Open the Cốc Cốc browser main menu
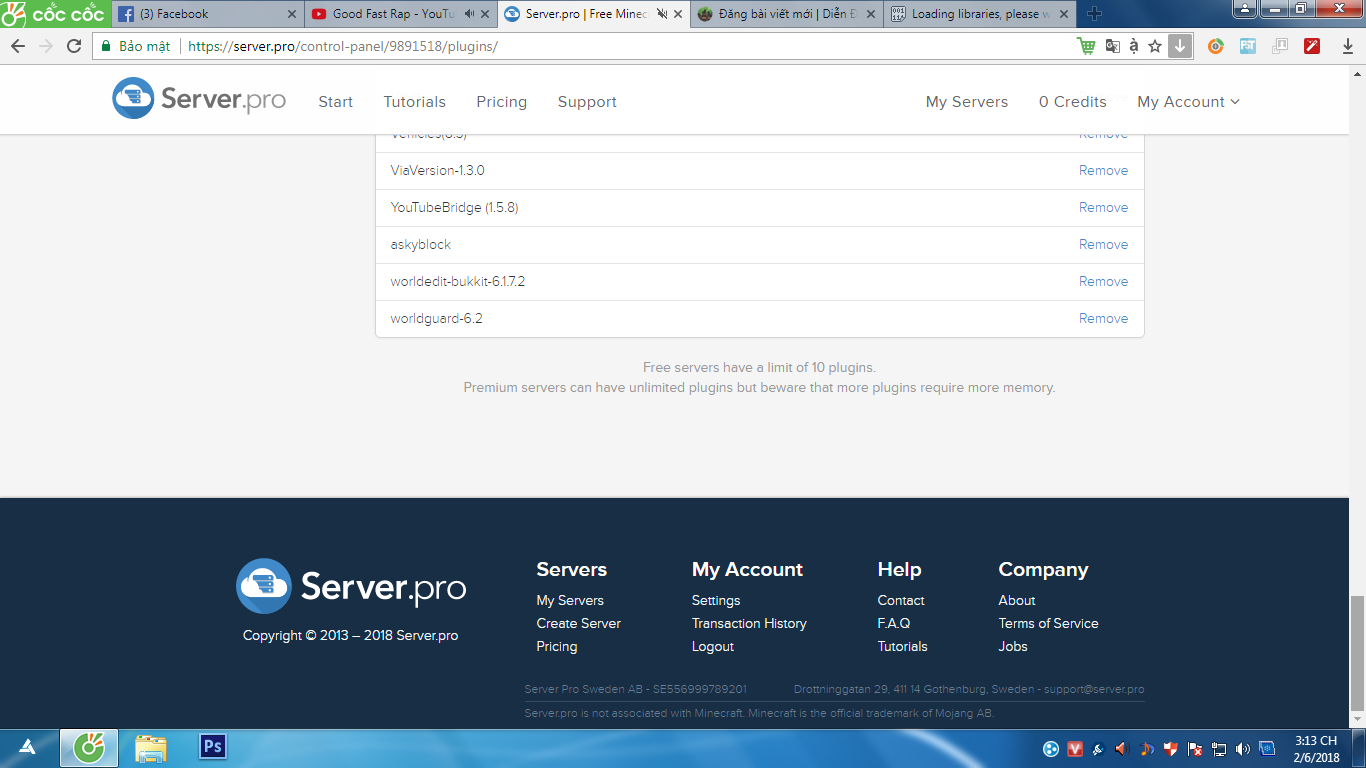This screenshot has height=768, width=1366. pos(54,14)
